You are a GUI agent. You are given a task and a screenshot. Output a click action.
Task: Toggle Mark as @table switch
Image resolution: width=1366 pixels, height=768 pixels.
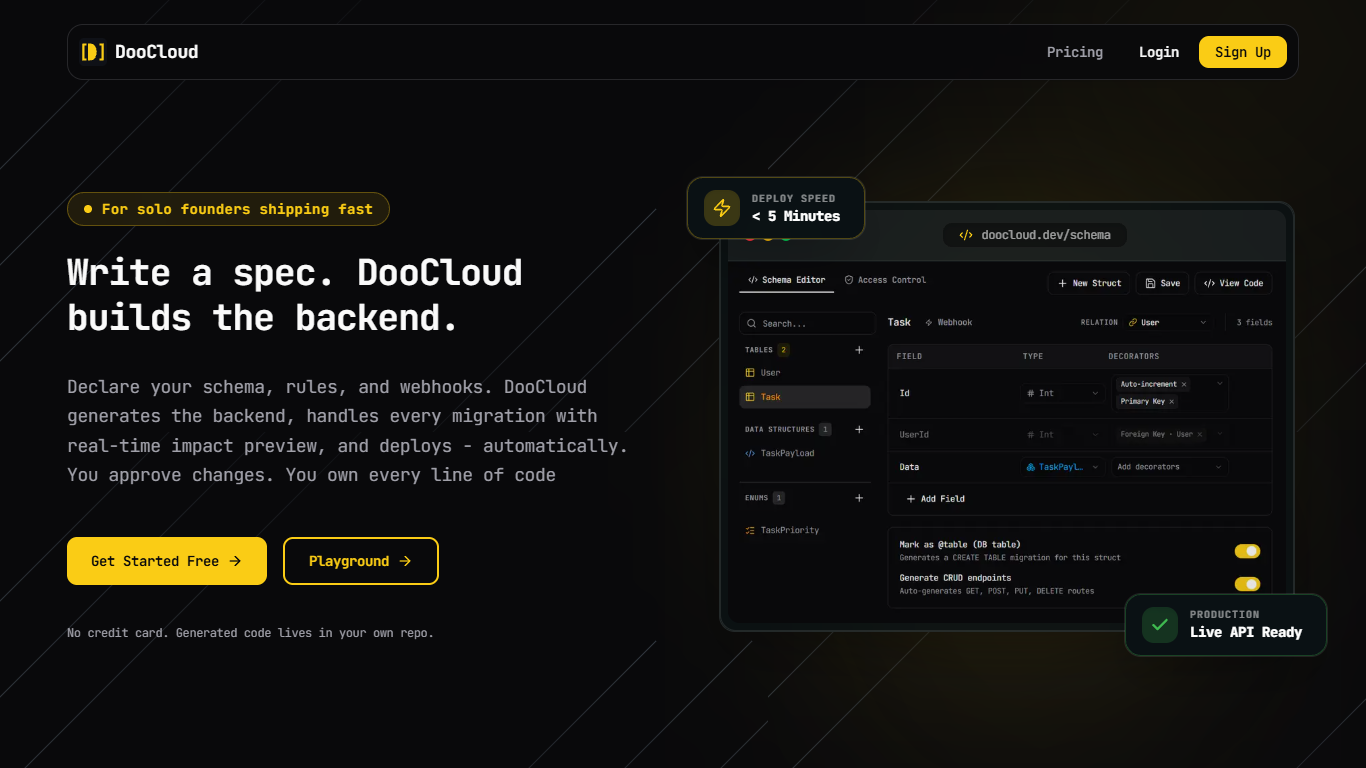(x=1247, y=551)
